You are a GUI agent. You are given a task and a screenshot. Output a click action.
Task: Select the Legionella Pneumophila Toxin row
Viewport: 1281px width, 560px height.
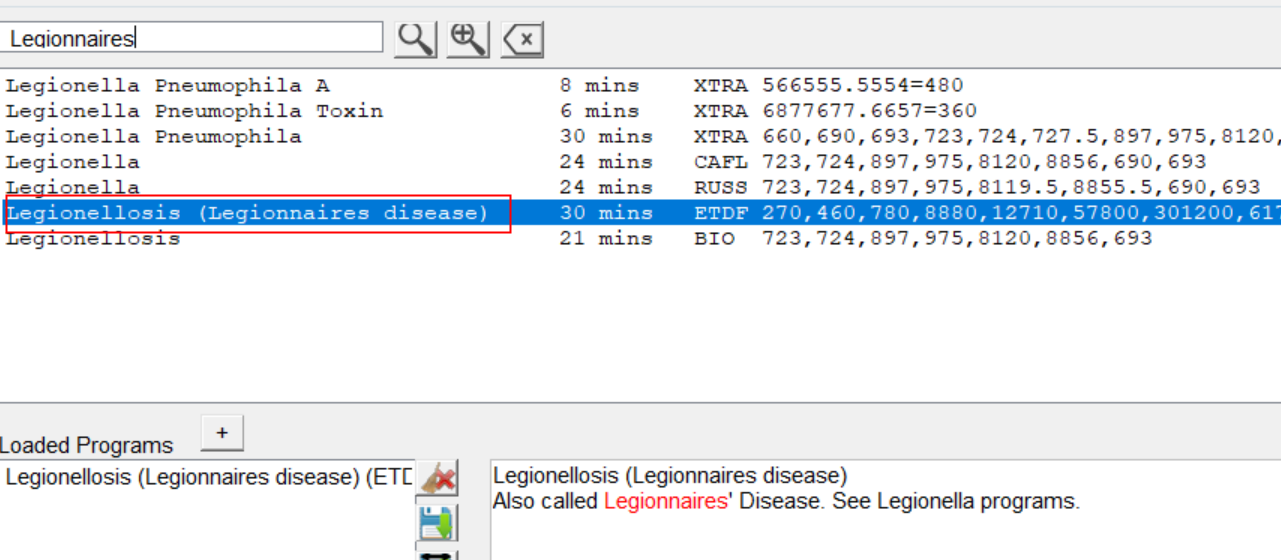[x=194, y=111]
